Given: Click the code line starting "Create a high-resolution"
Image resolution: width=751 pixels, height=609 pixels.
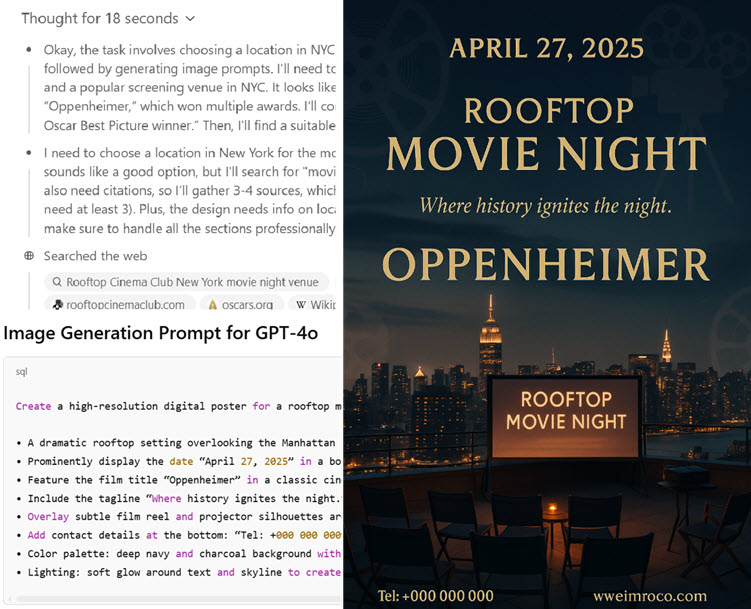Looking at the screenshot, I should (178, 406).
